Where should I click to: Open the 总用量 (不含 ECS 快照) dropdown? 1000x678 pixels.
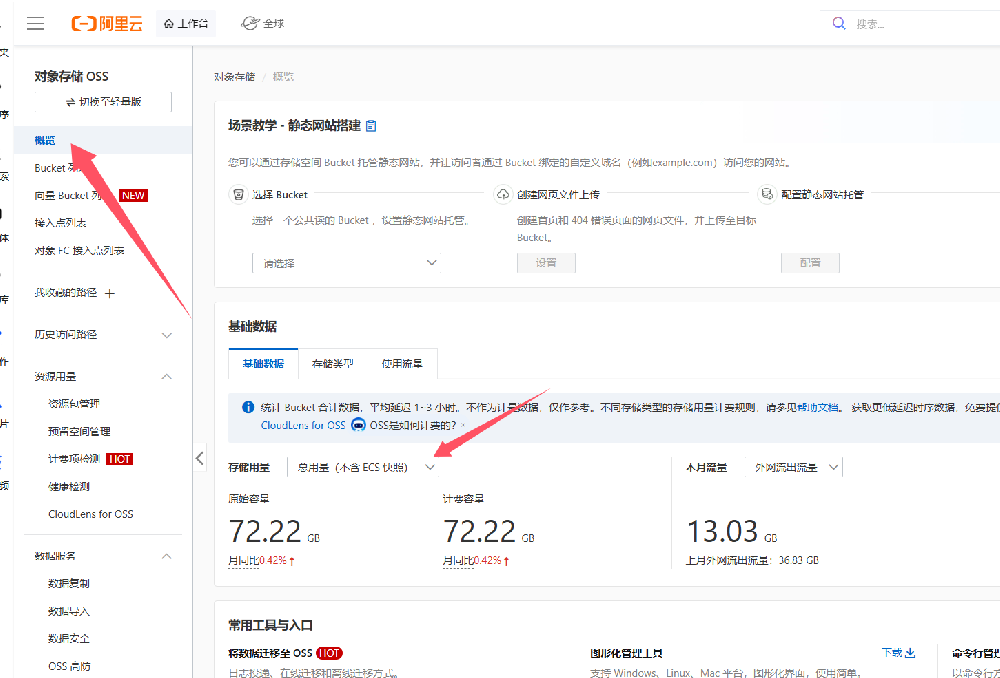point(364,467)
